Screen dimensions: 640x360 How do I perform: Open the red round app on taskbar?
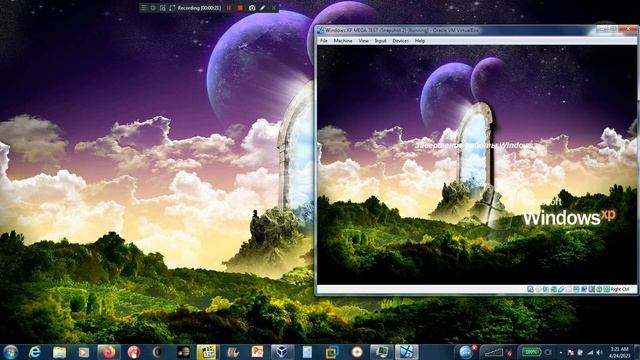[133, 352]
